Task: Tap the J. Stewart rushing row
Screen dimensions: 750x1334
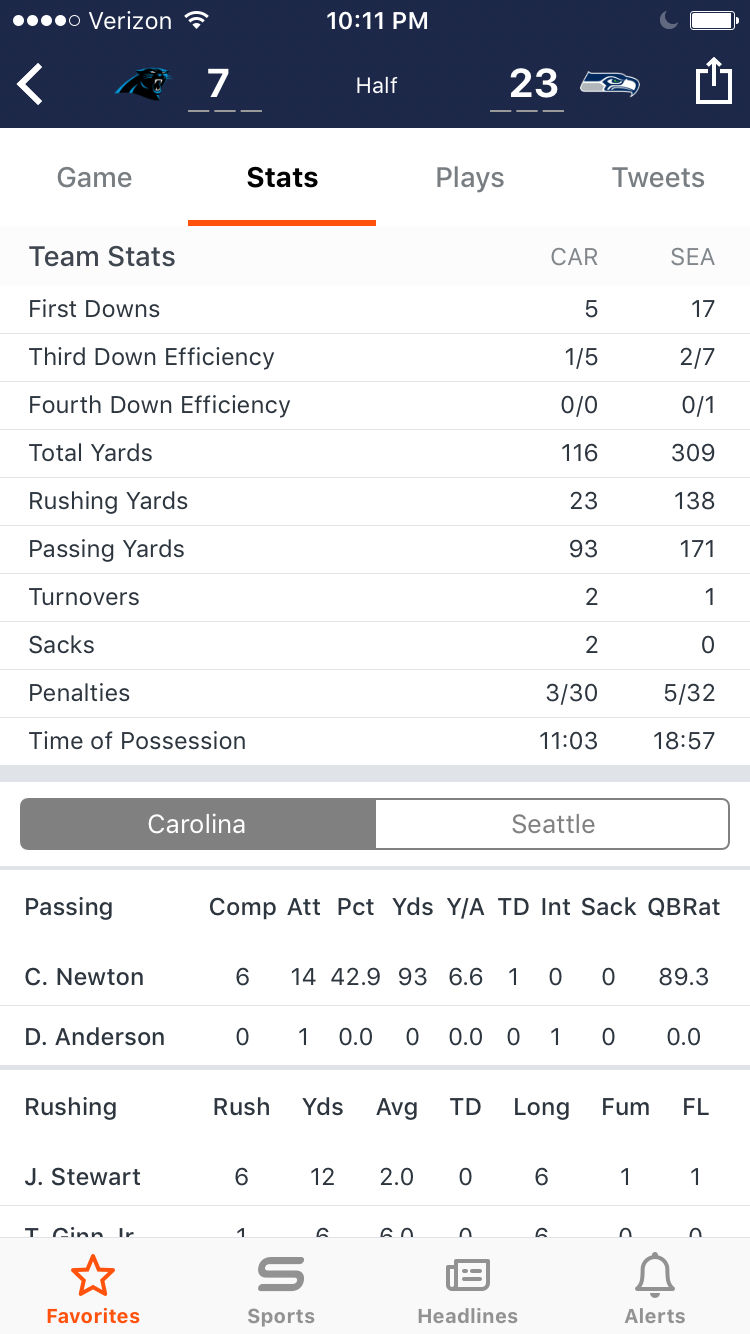Action: pyautogui.click(x=375, y=1177)
